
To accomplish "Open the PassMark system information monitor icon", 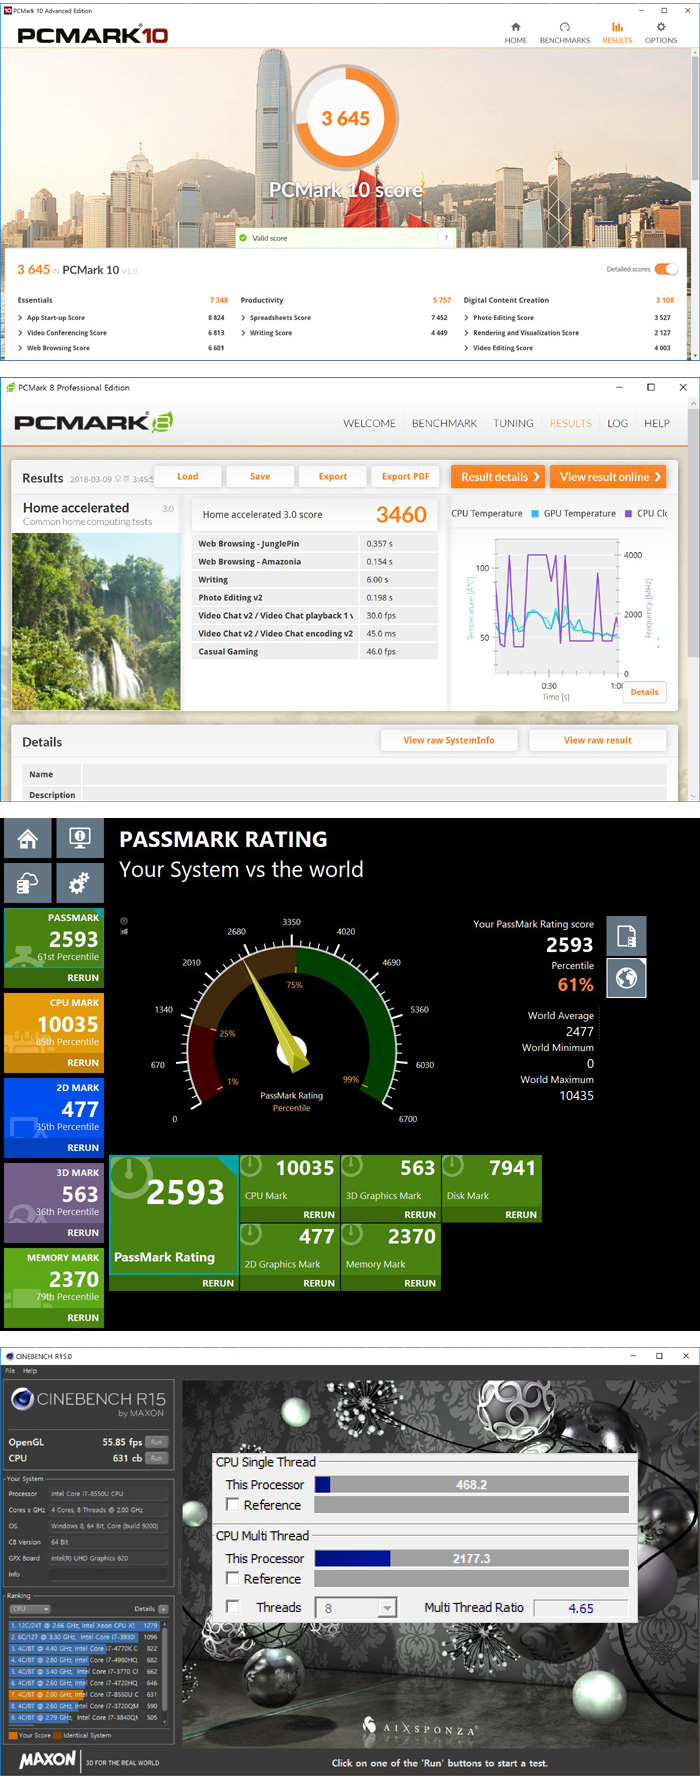I will tap(80, 838).
